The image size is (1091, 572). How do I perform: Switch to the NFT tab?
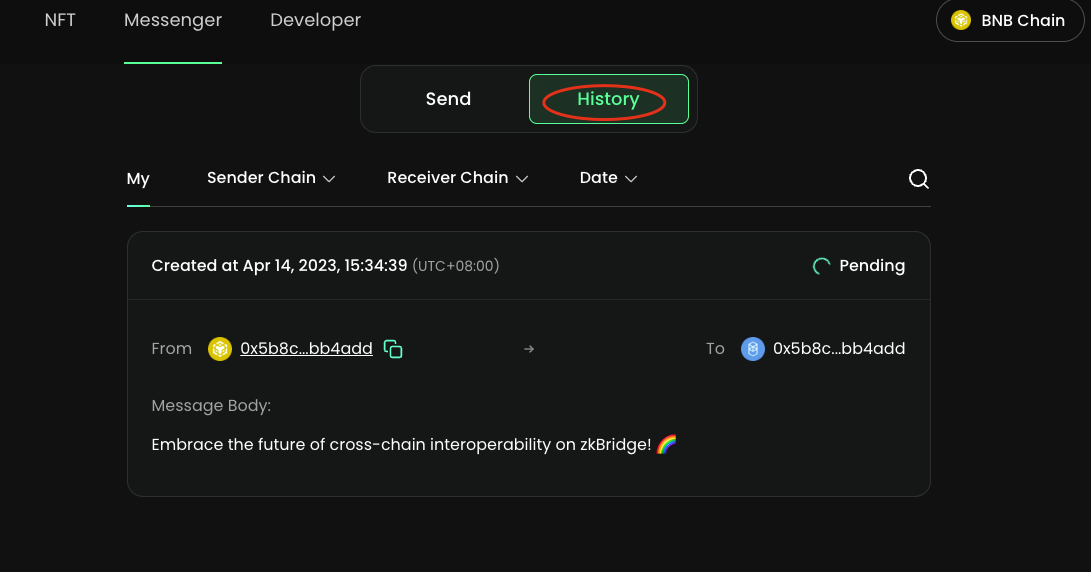pyautogui.click(x=60, y=20)
